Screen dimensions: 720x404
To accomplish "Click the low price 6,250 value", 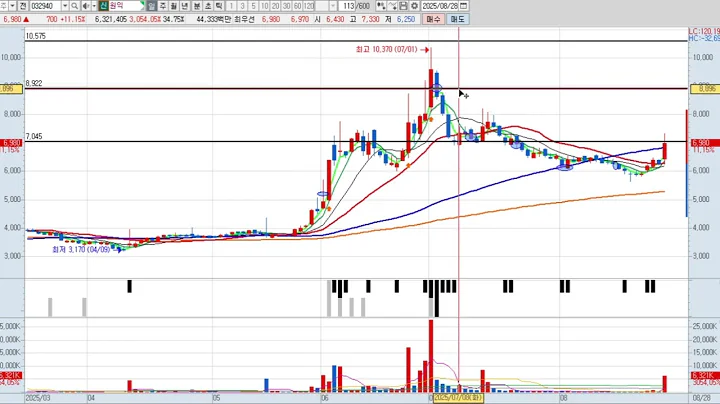I will click(406, 19).
